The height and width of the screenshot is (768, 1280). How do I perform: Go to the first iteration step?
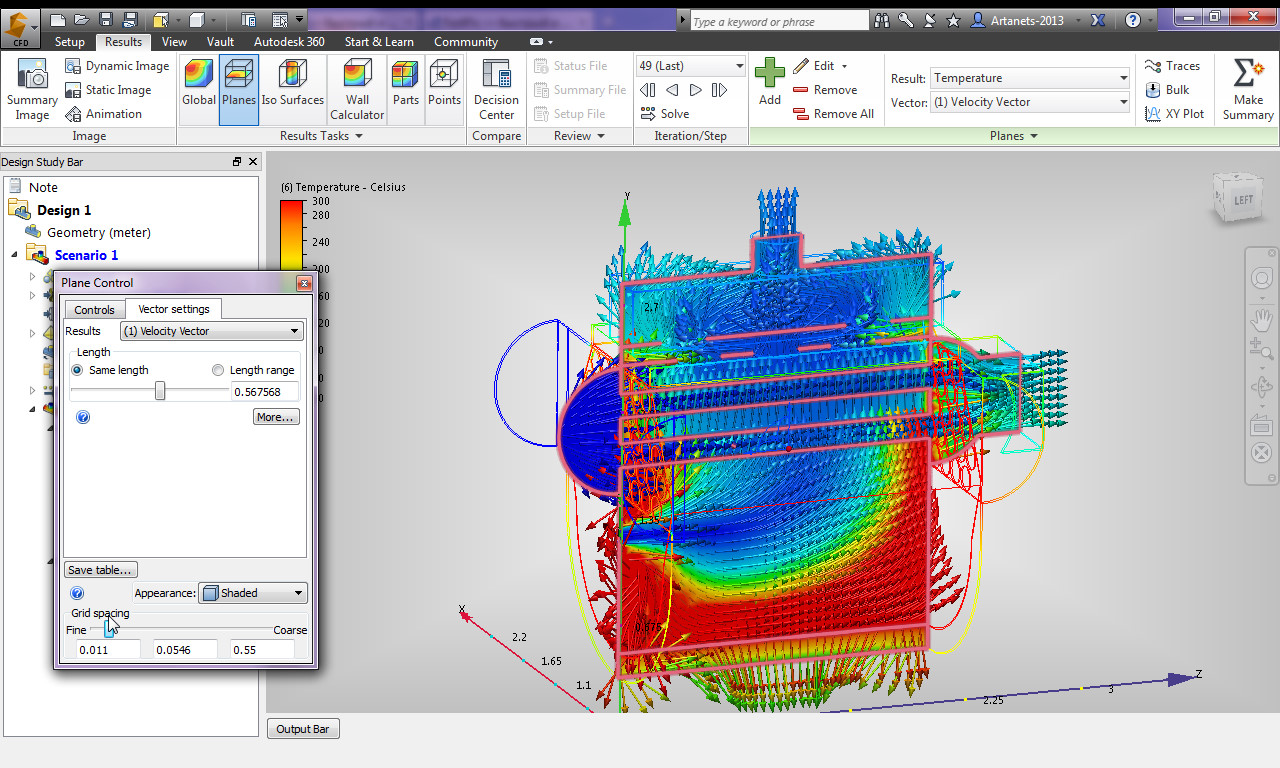(x=648, y=90)
